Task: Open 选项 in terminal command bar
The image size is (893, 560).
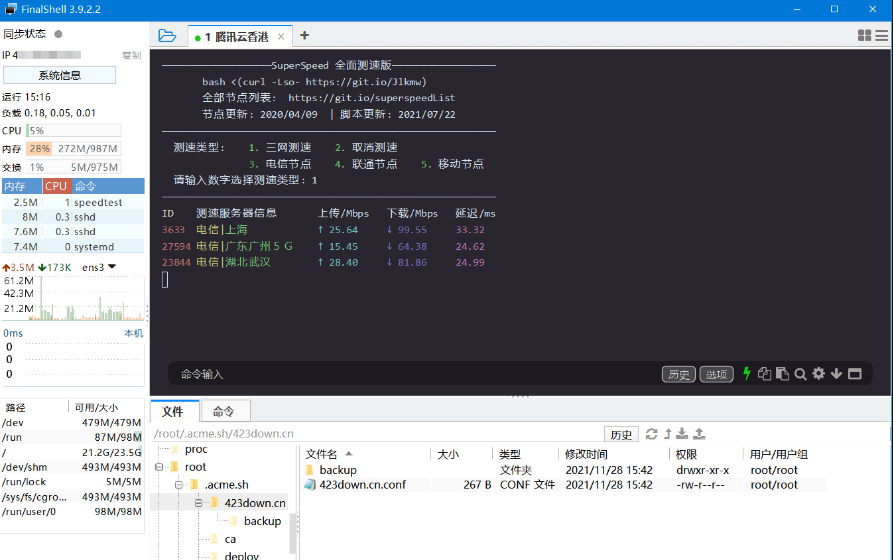Action: [x=716, y=374]
